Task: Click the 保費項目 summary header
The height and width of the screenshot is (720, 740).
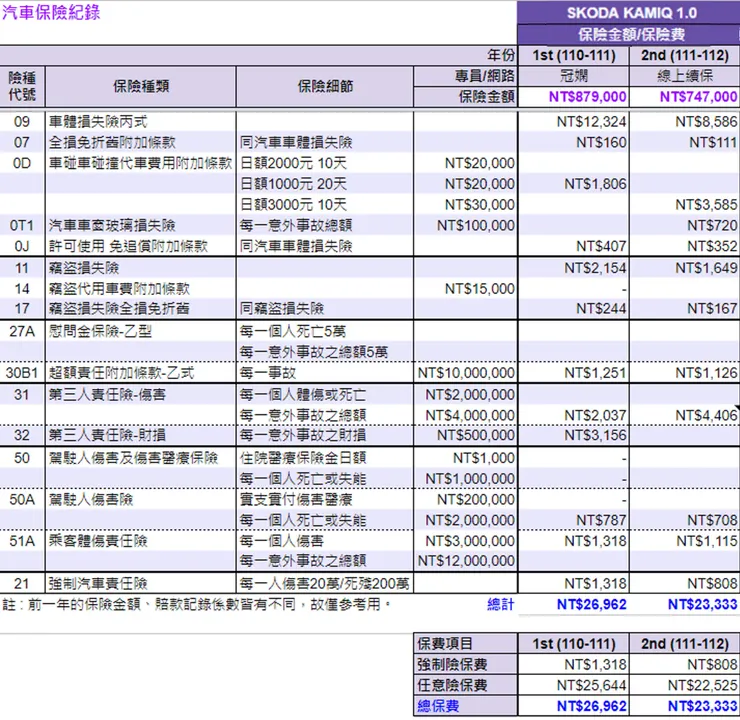Action: (465, 644)
